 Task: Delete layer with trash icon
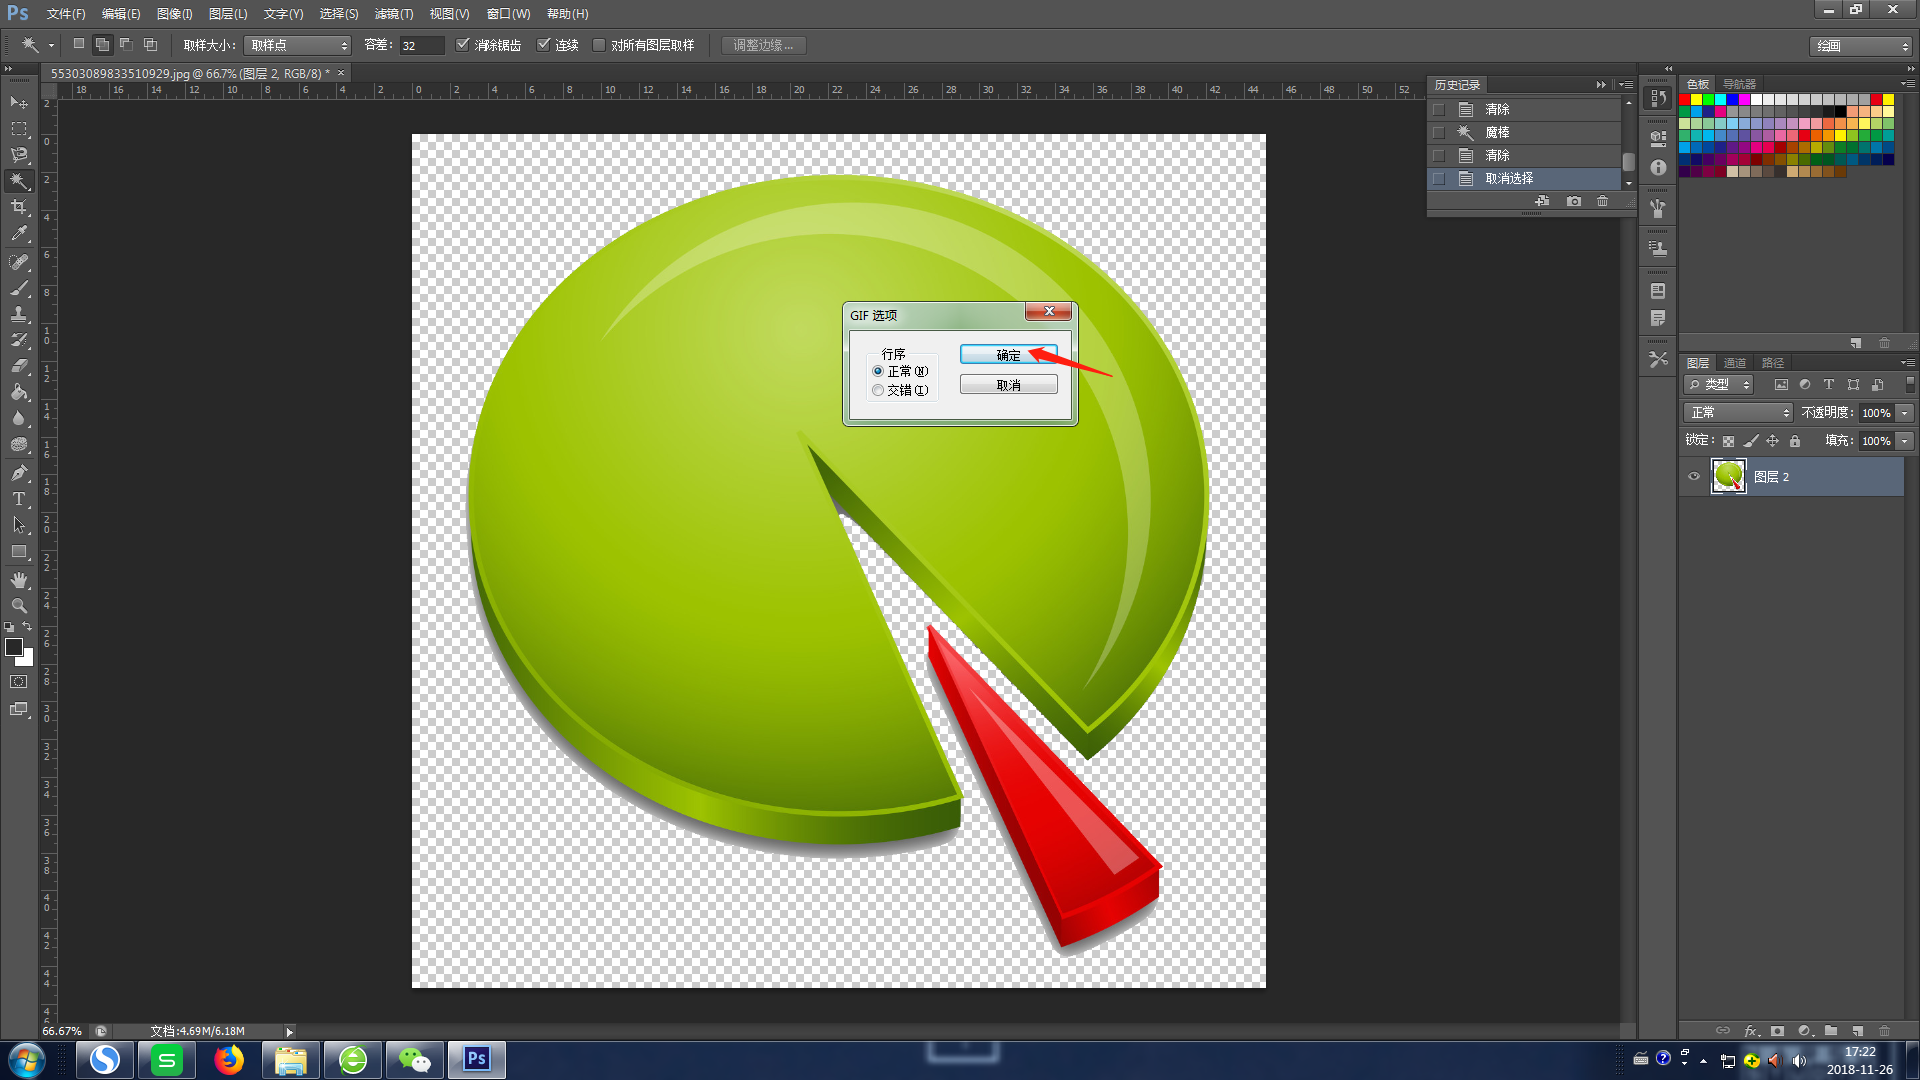tap(1885, 1031)
